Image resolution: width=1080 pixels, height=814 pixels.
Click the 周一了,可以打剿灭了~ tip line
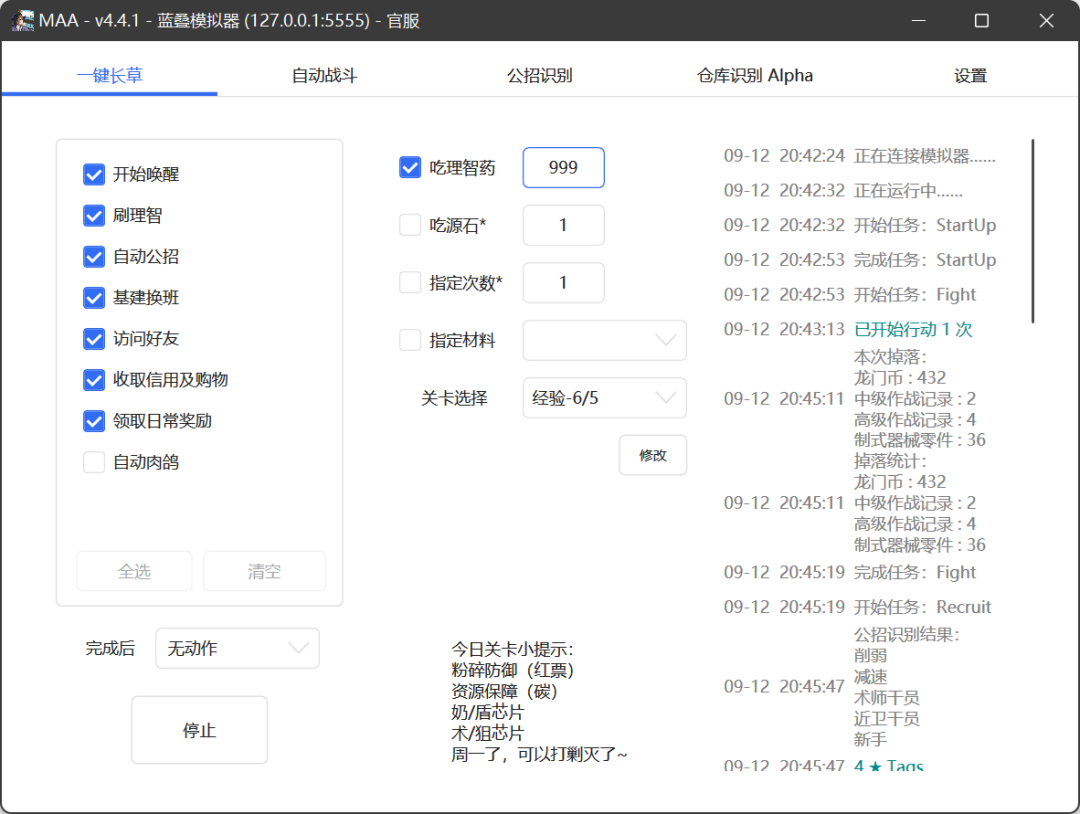(539, 755)
